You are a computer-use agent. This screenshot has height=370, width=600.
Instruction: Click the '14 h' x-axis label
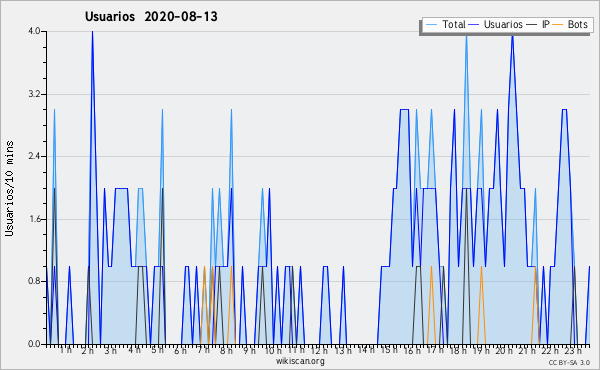[x=367, y=349]
